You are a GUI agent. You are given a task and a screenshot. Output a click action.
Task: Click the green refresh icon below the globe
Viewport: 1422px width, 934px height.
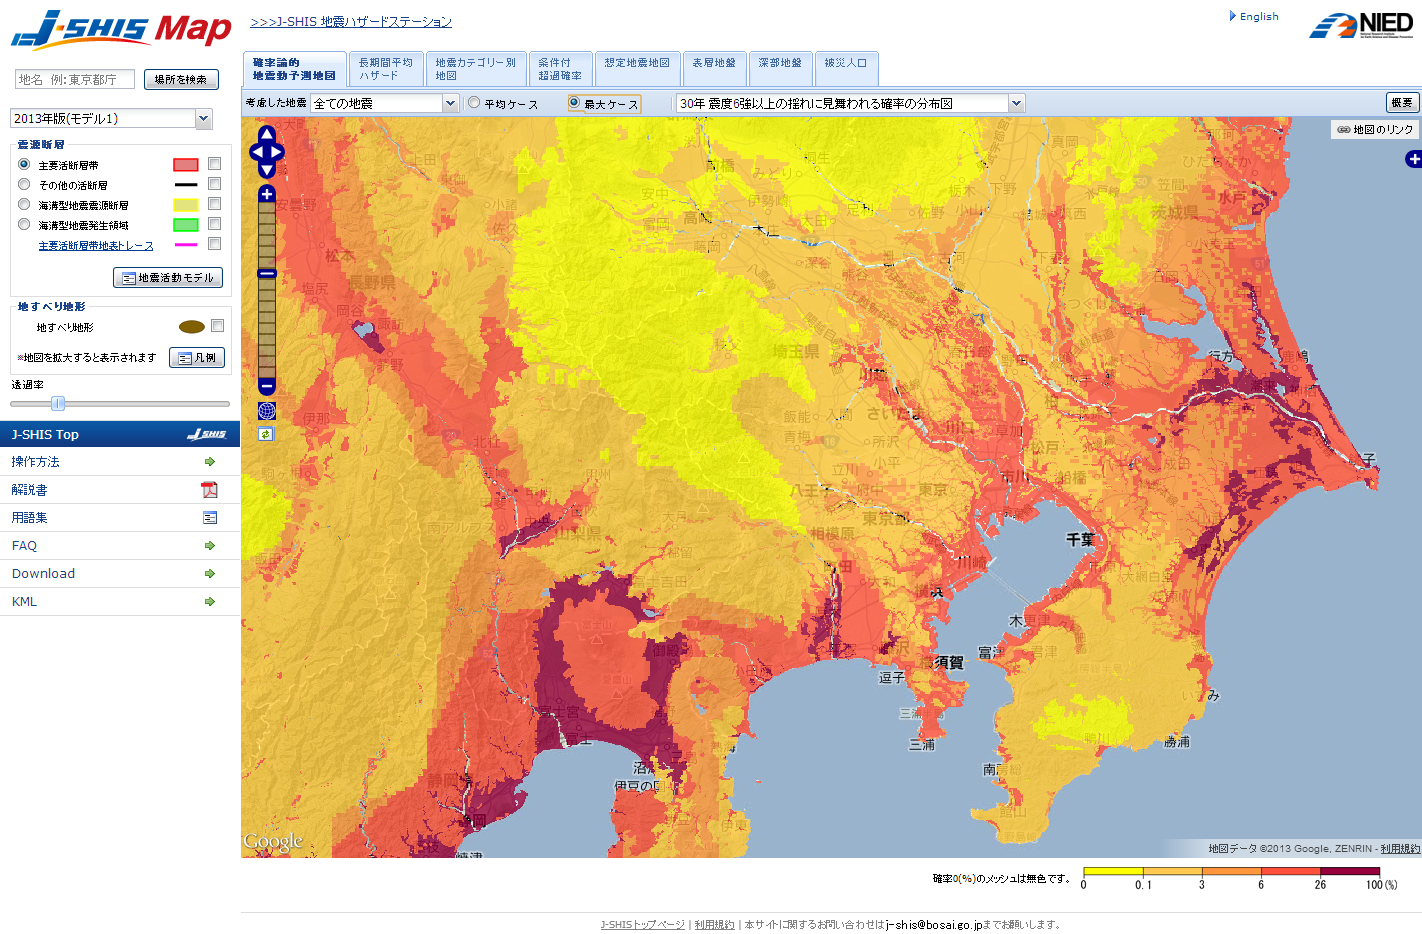point(265,434)
